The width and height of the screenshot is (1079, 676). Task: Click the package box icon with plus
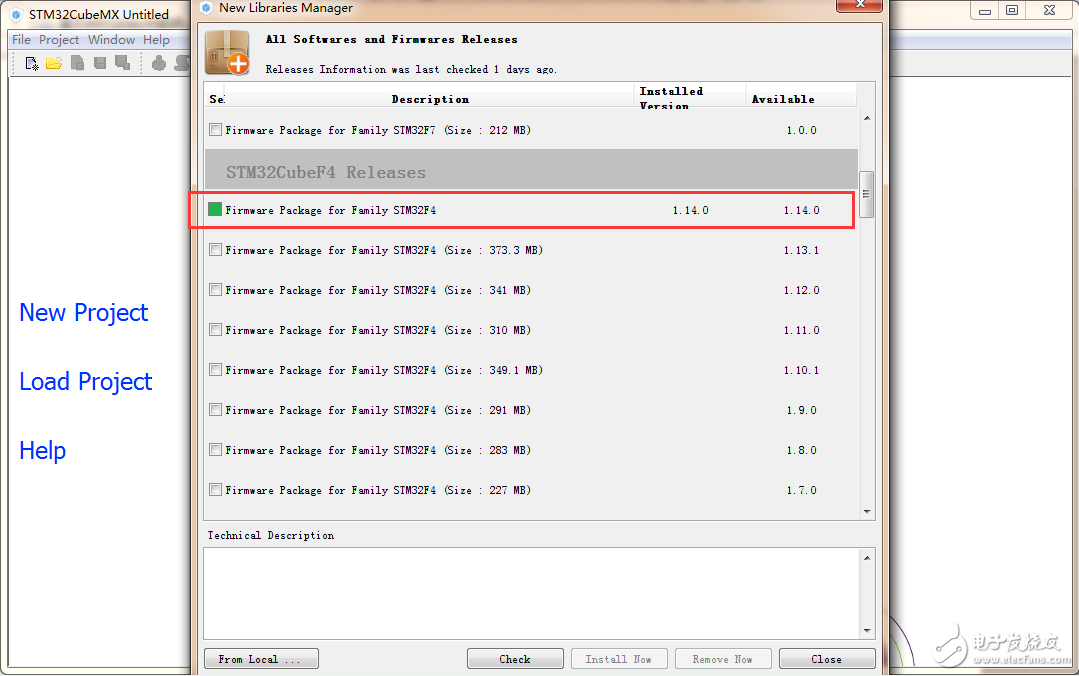(227, 53)
